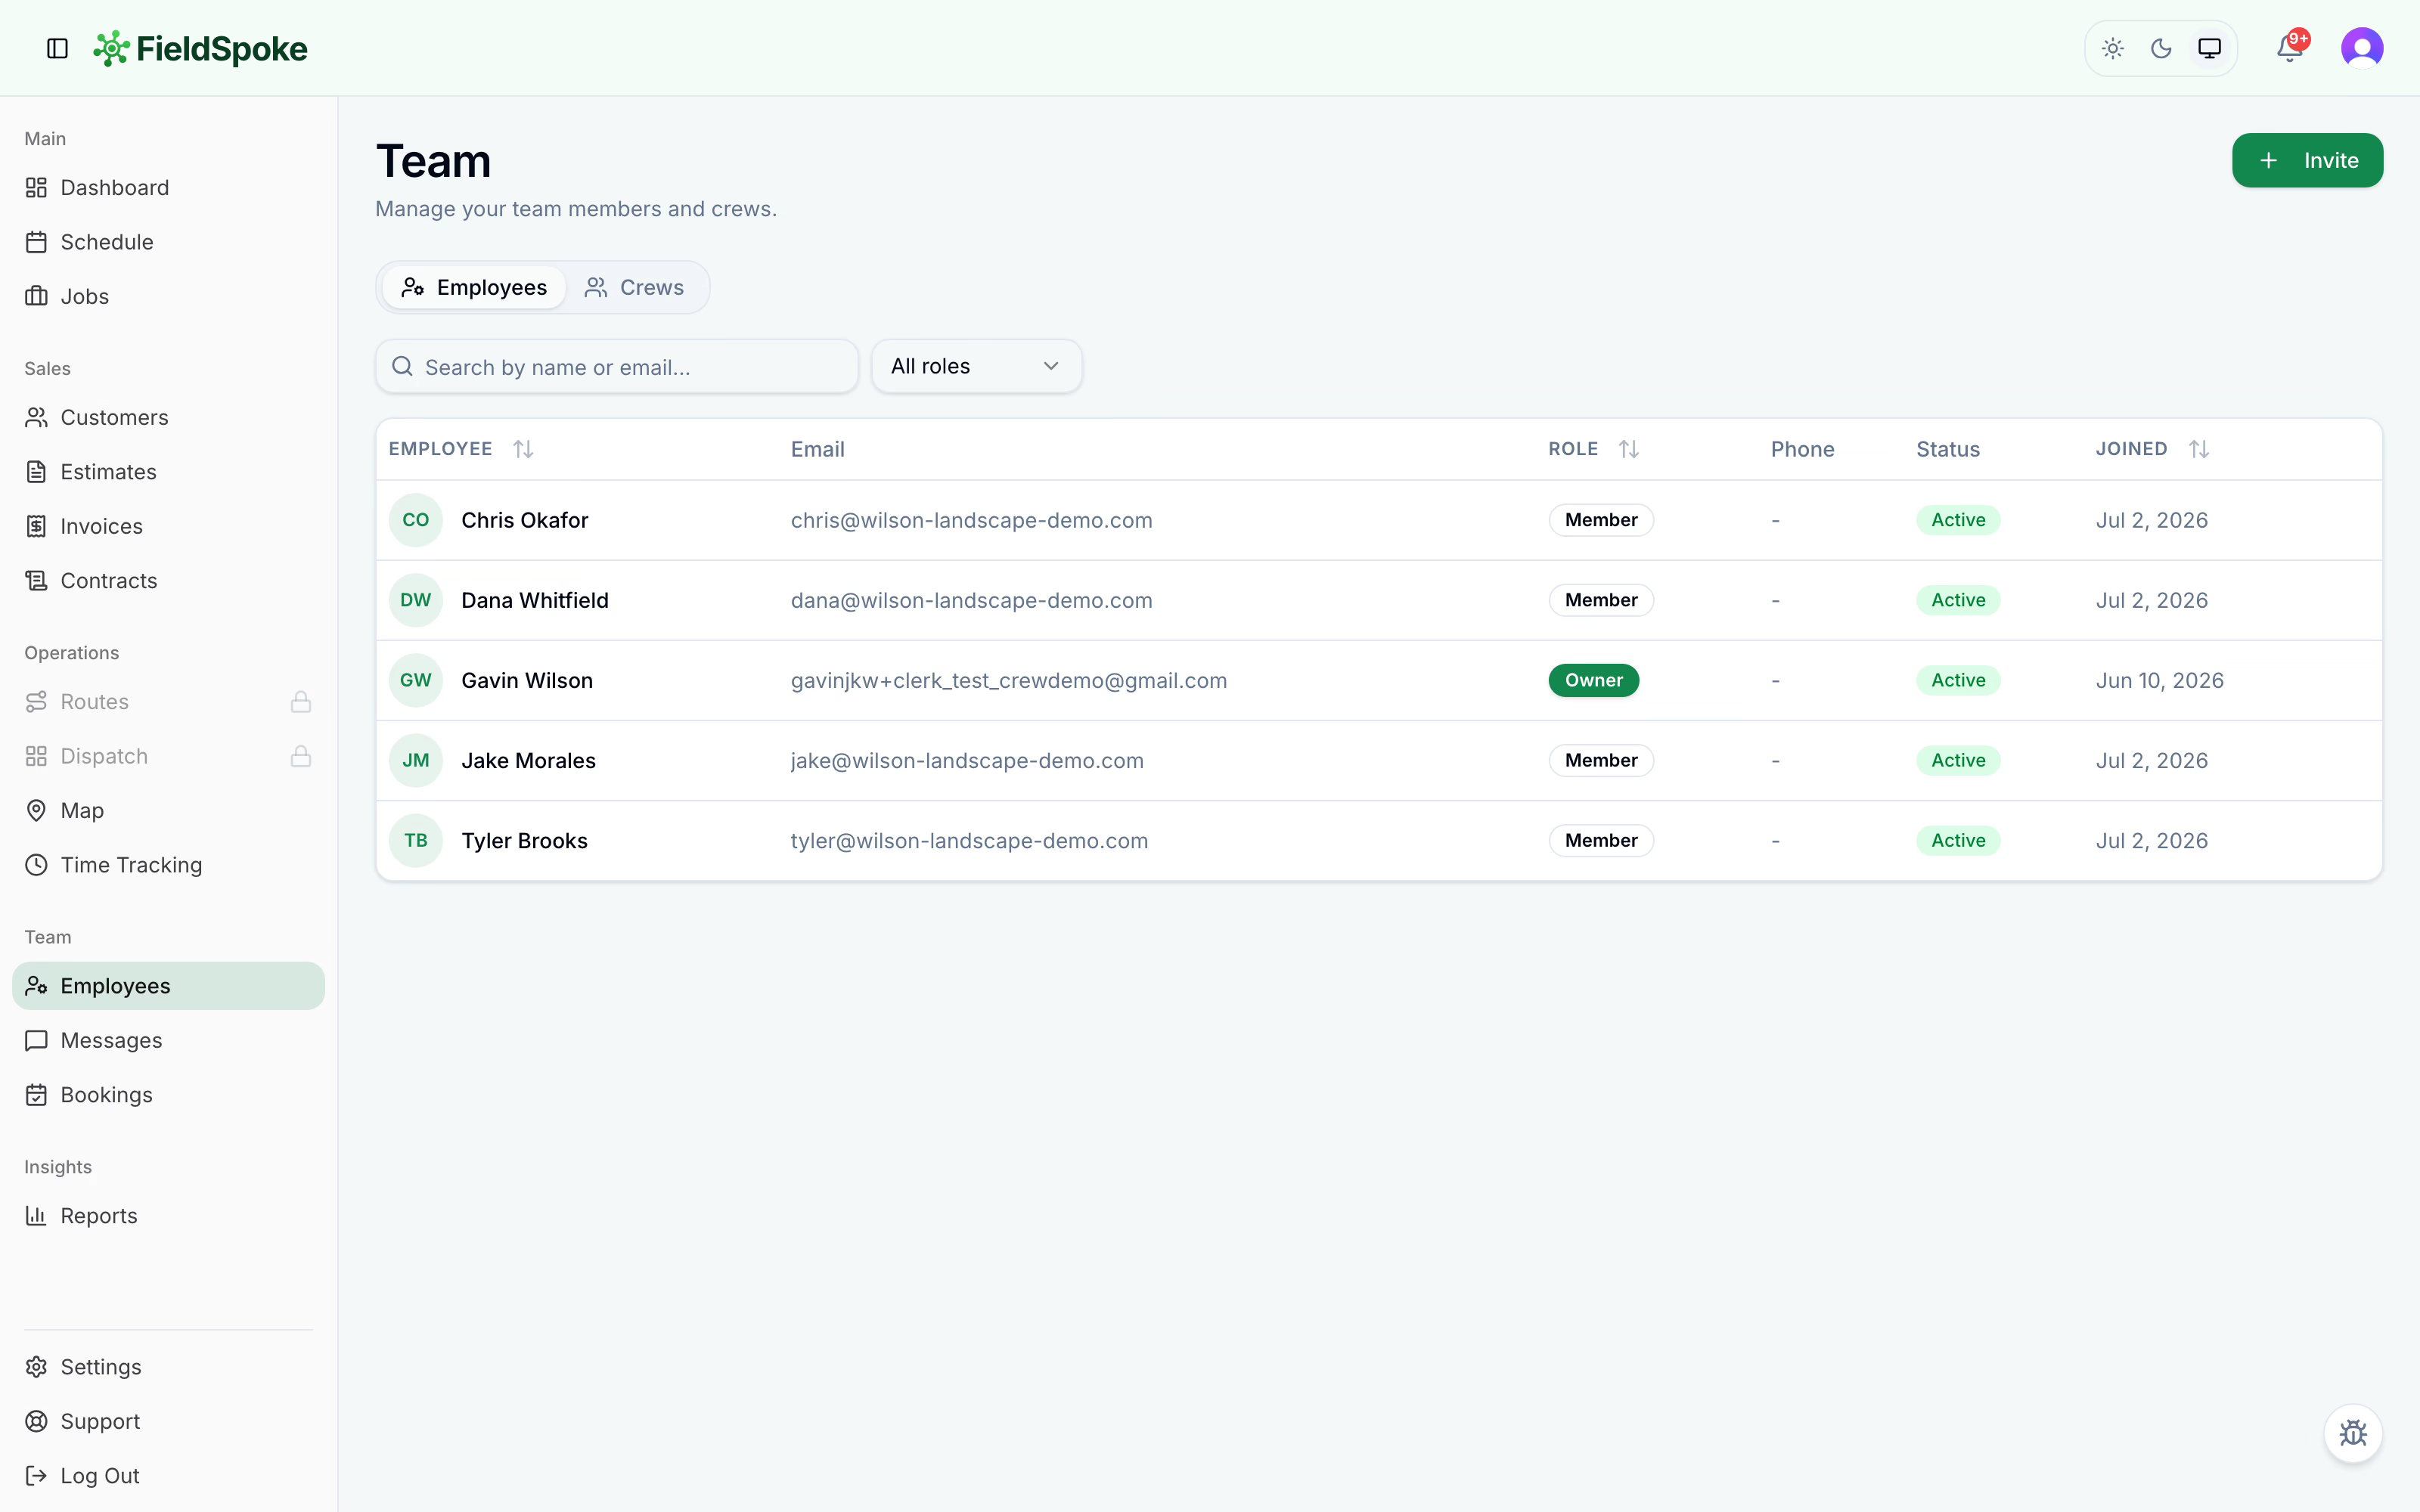Open Messages in sidebar
2420x1512 pixels.
[x=168, y=1040]
